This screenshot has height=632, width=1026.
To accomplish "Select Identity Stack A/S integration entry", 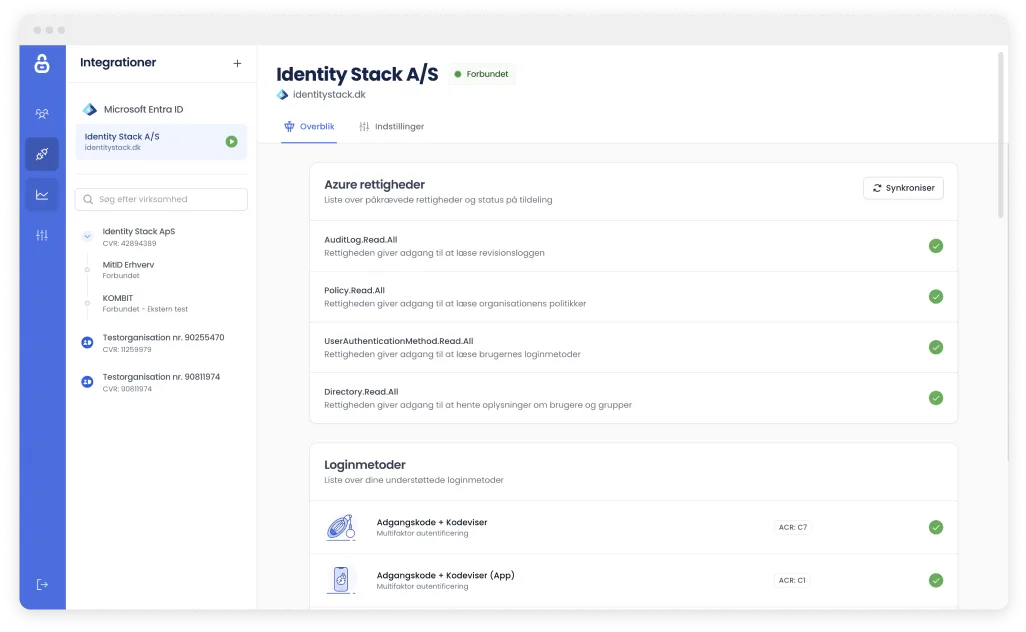I will (161, 141).
